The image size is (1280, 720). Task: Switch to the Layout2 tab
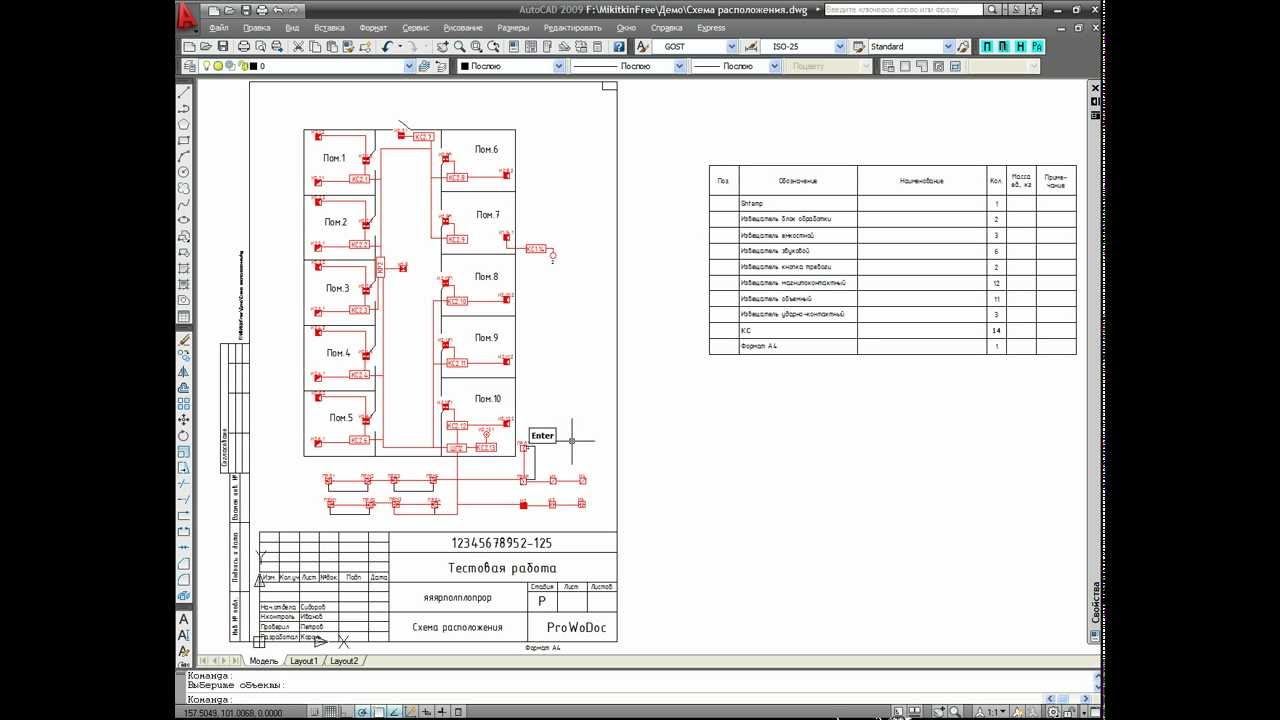[344, 661]
